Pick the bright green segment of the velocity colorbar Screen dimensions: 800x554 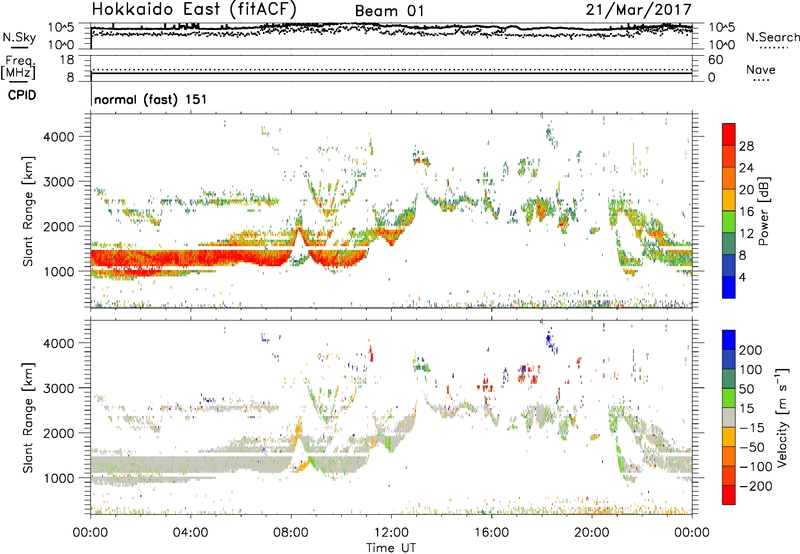[729, 398]
